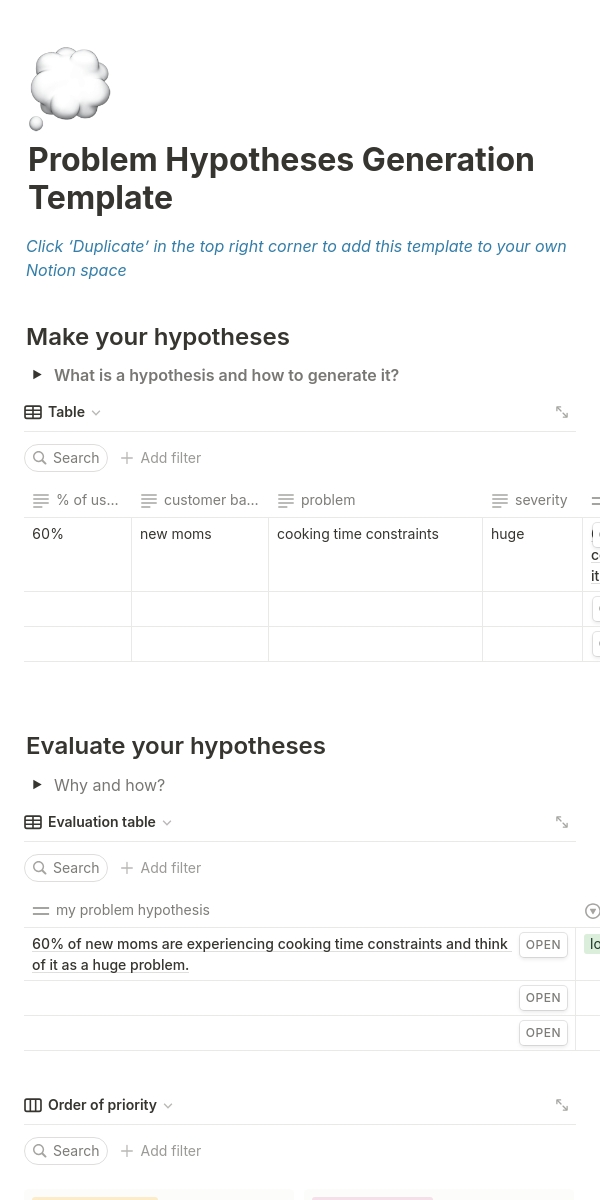Screen dimensions: 600x1200
Task: Click the Evaluation table view icon
Action: [33, 822]
